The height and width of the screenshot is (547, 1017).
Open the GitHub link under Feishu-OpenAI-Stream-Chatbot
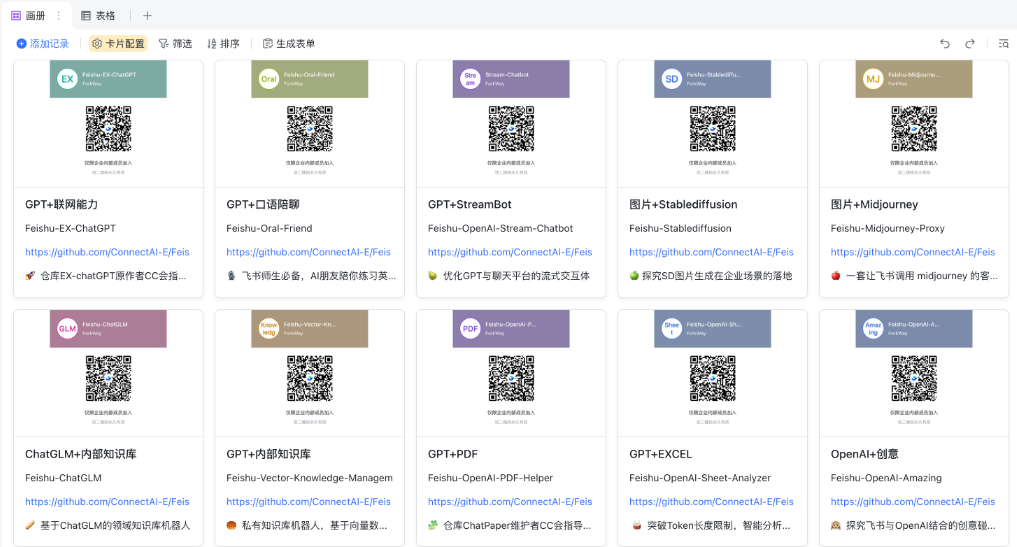click(x=510, y=252)
